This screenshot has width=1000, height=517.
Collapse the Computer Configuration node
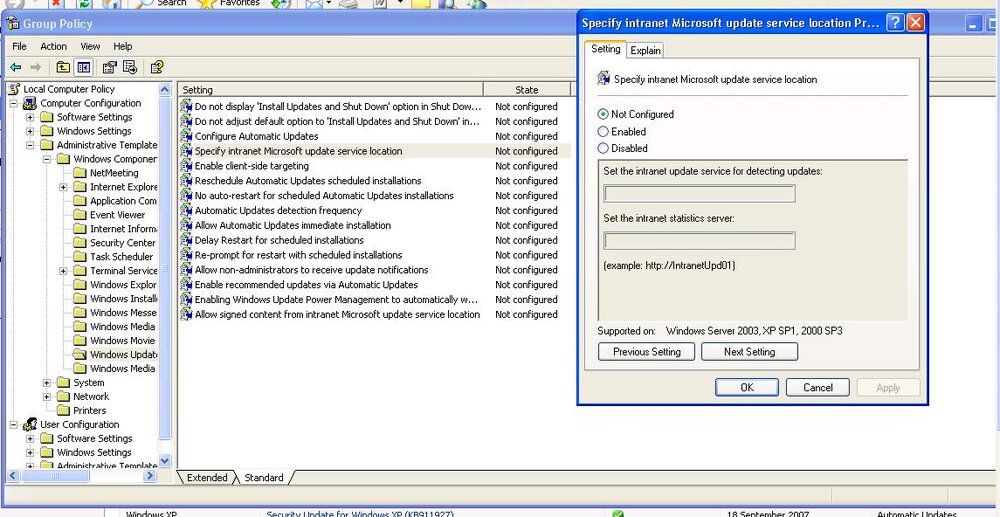click(x=13, y=103)
